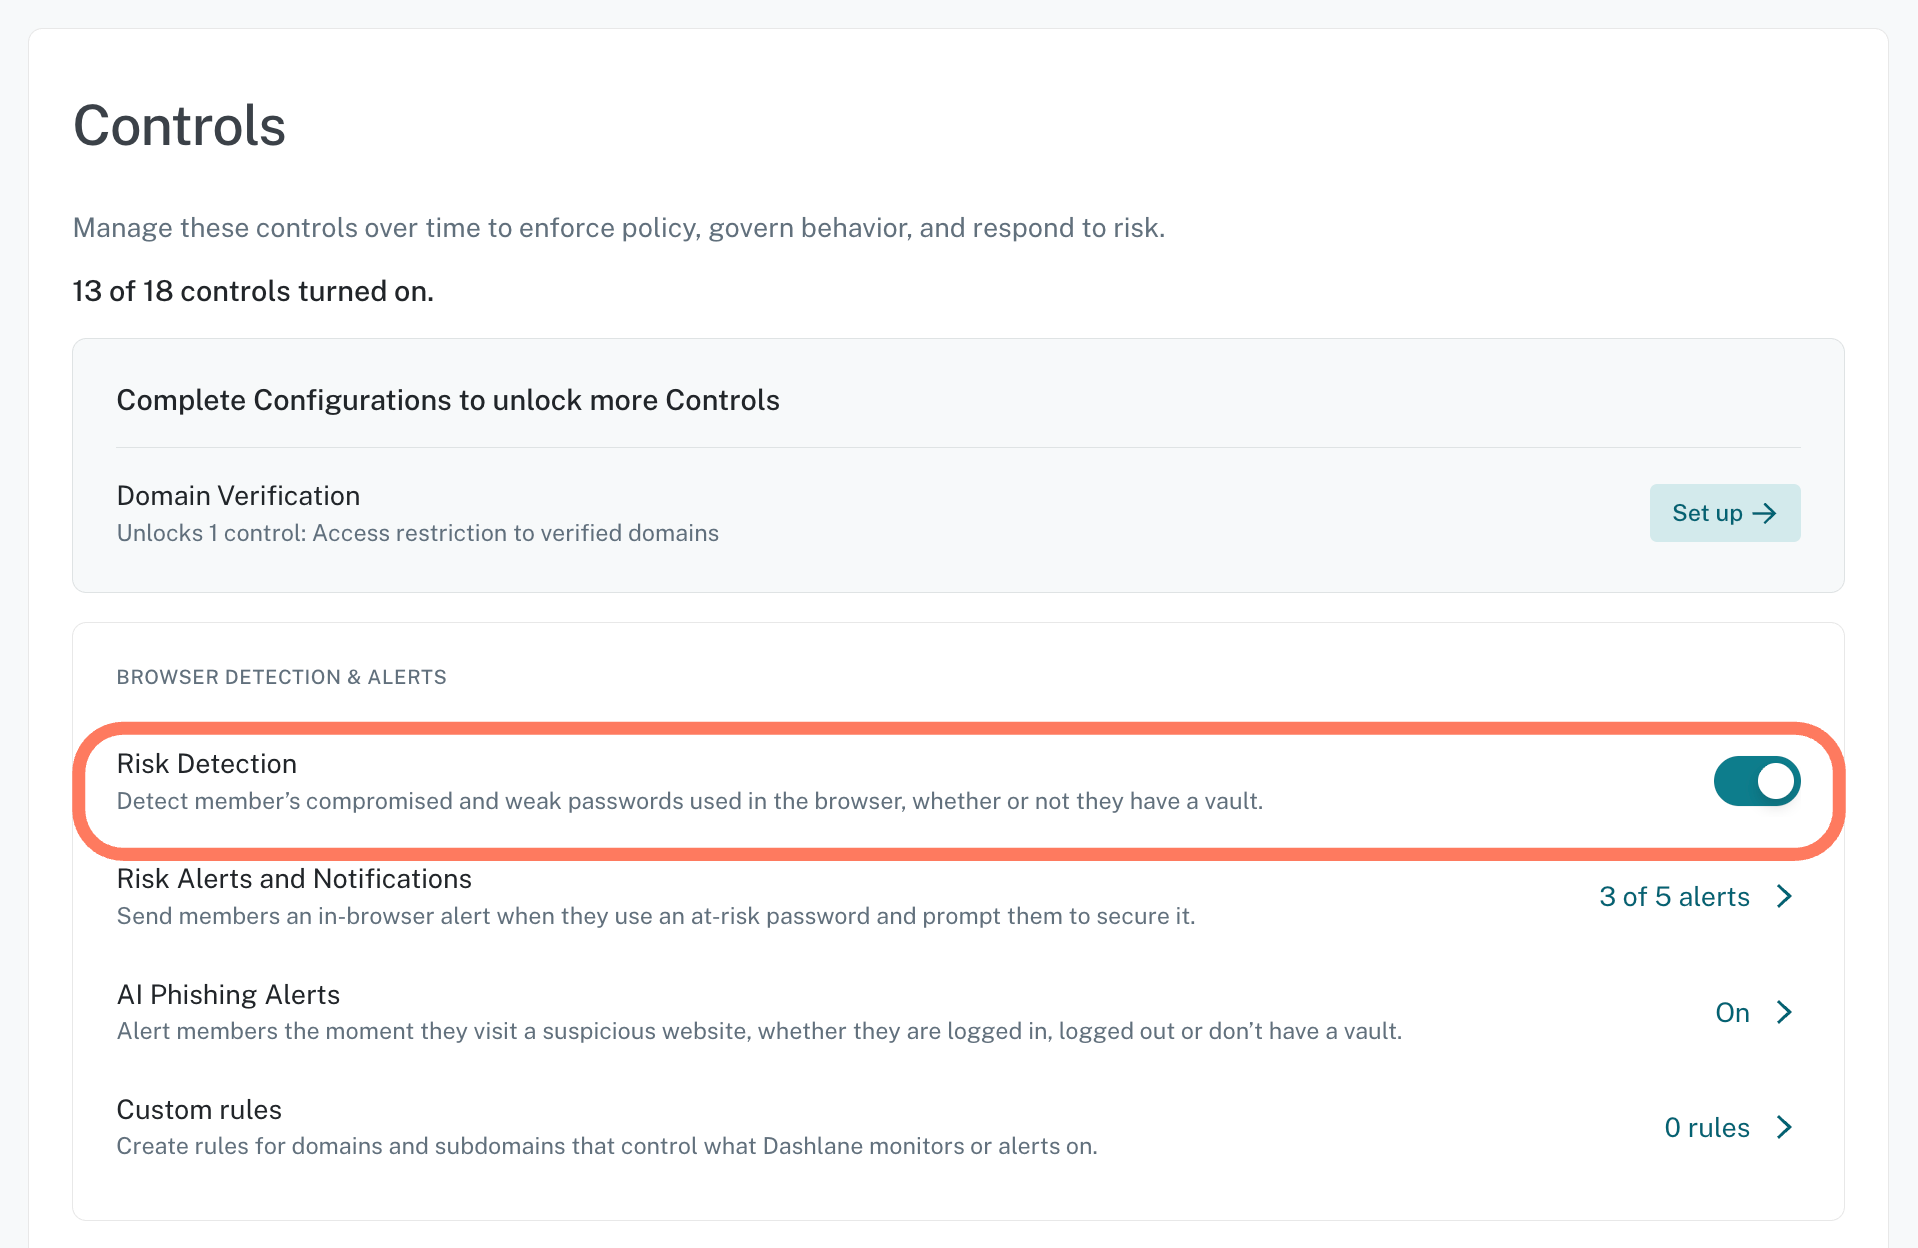Click the 3 of 5 alerts link
The height and width of the screenshot is (1248, 1918).
click(x=1674, y=896)
